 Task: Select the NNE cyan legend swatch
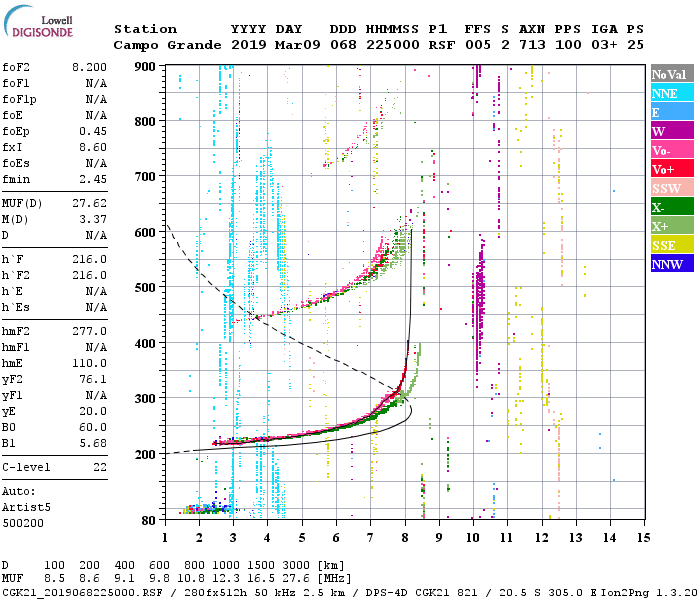pyautogui.click(x=672, y=93)
